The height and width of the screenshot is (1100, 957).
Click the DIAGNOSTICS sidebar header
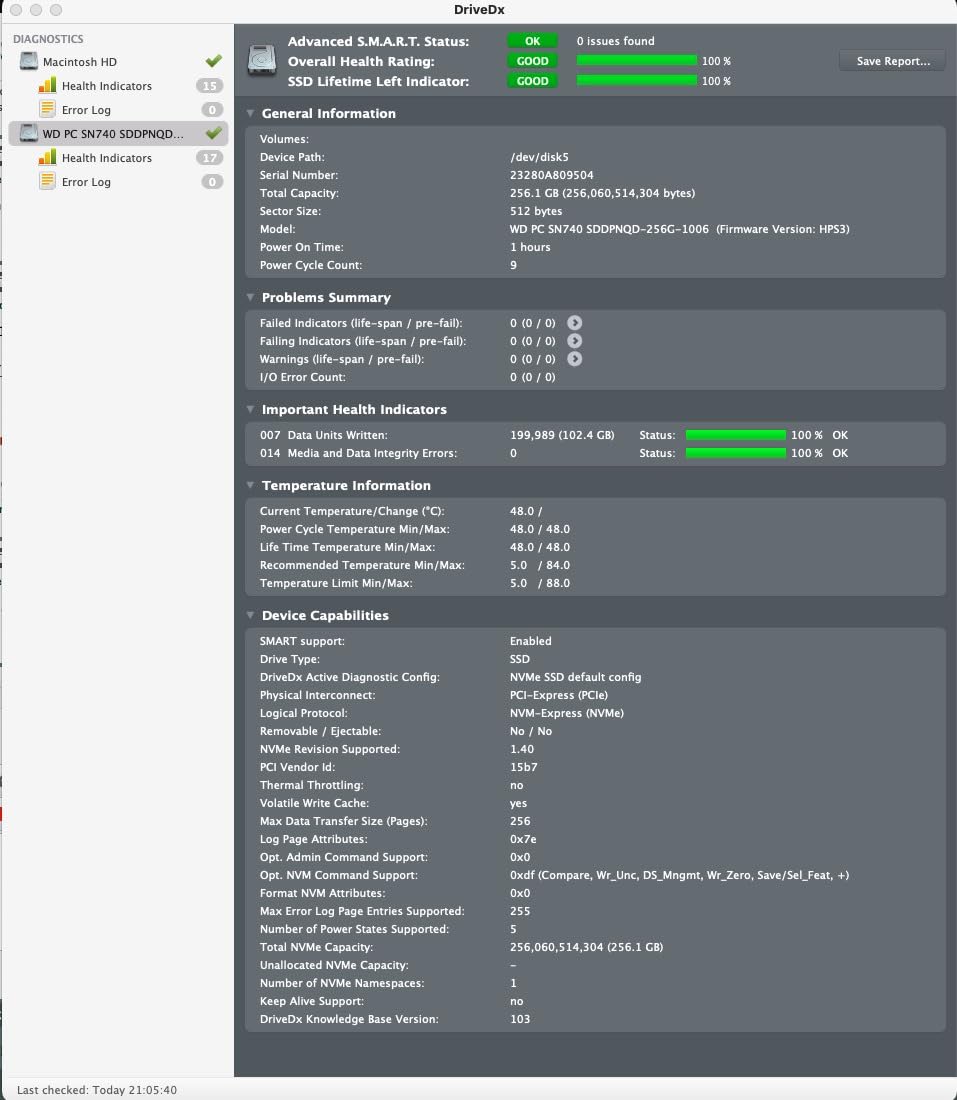[x=48, y=39]
